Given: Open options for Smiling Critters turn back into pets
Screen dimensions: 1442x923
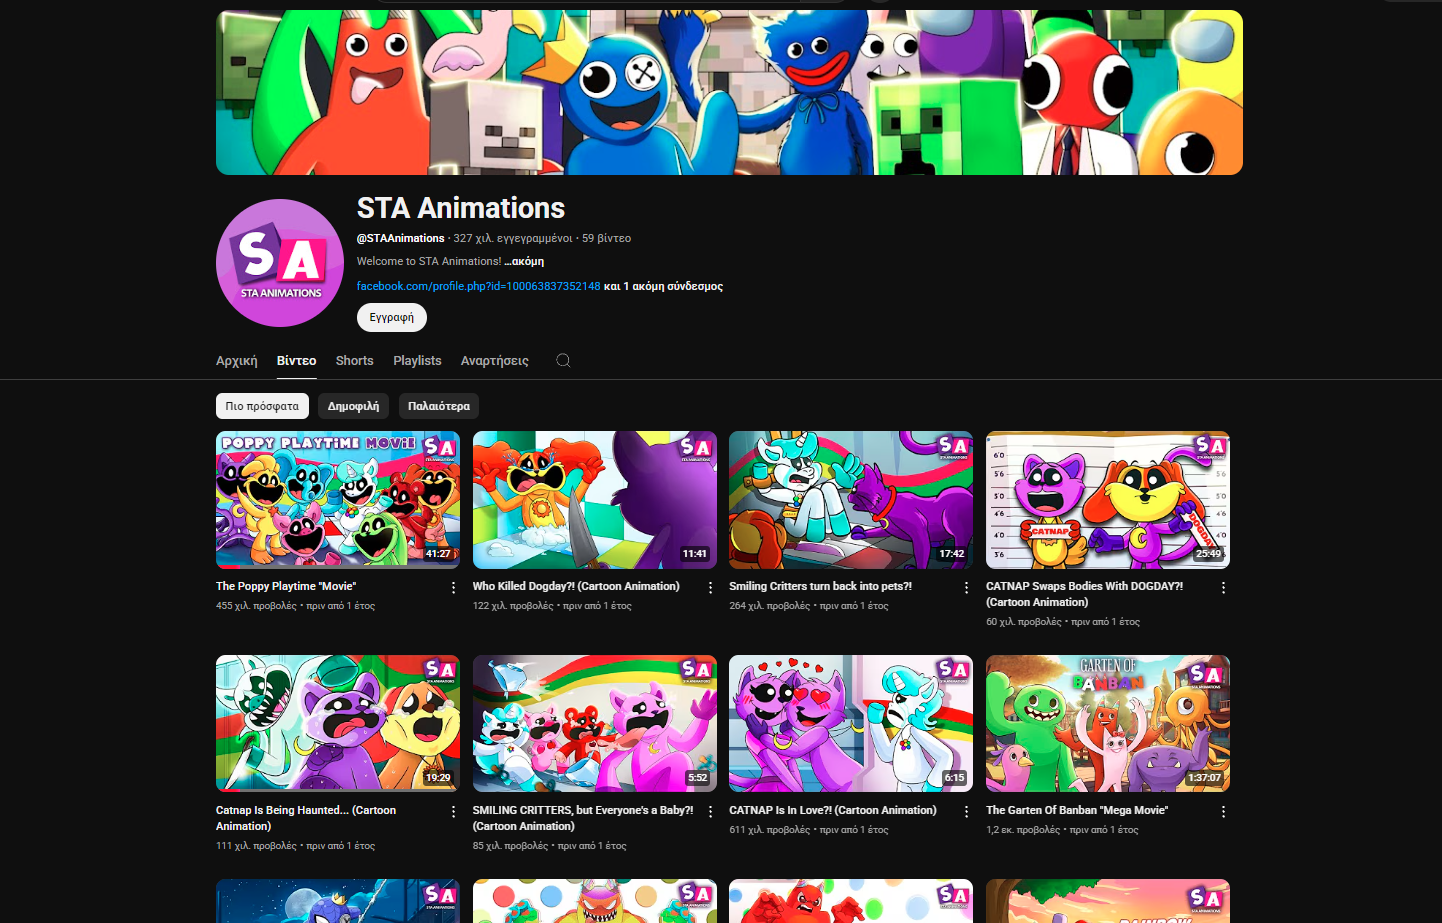Looking at the screenshot, I should (966, 588).
